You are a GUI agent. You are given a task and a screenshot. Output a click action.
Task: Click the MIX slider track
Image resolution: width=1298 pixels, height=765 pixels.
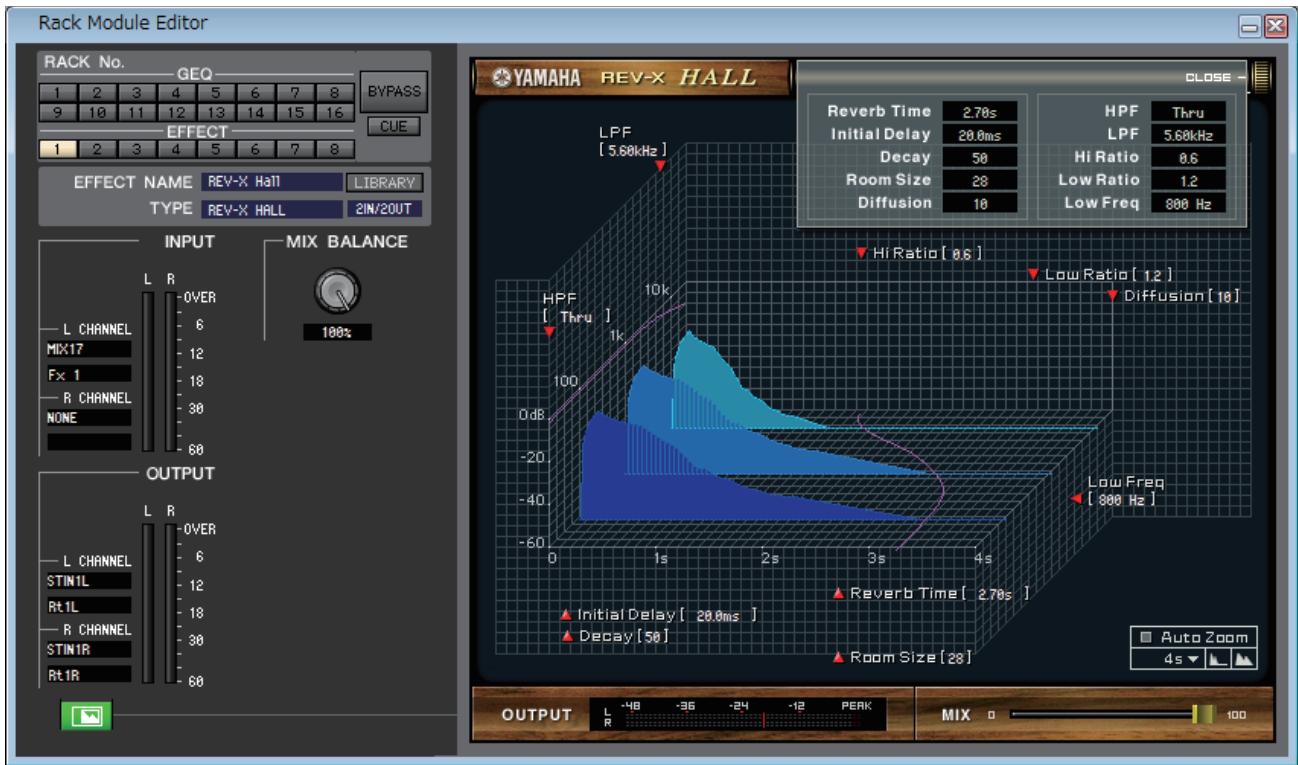click(1110, 716)
